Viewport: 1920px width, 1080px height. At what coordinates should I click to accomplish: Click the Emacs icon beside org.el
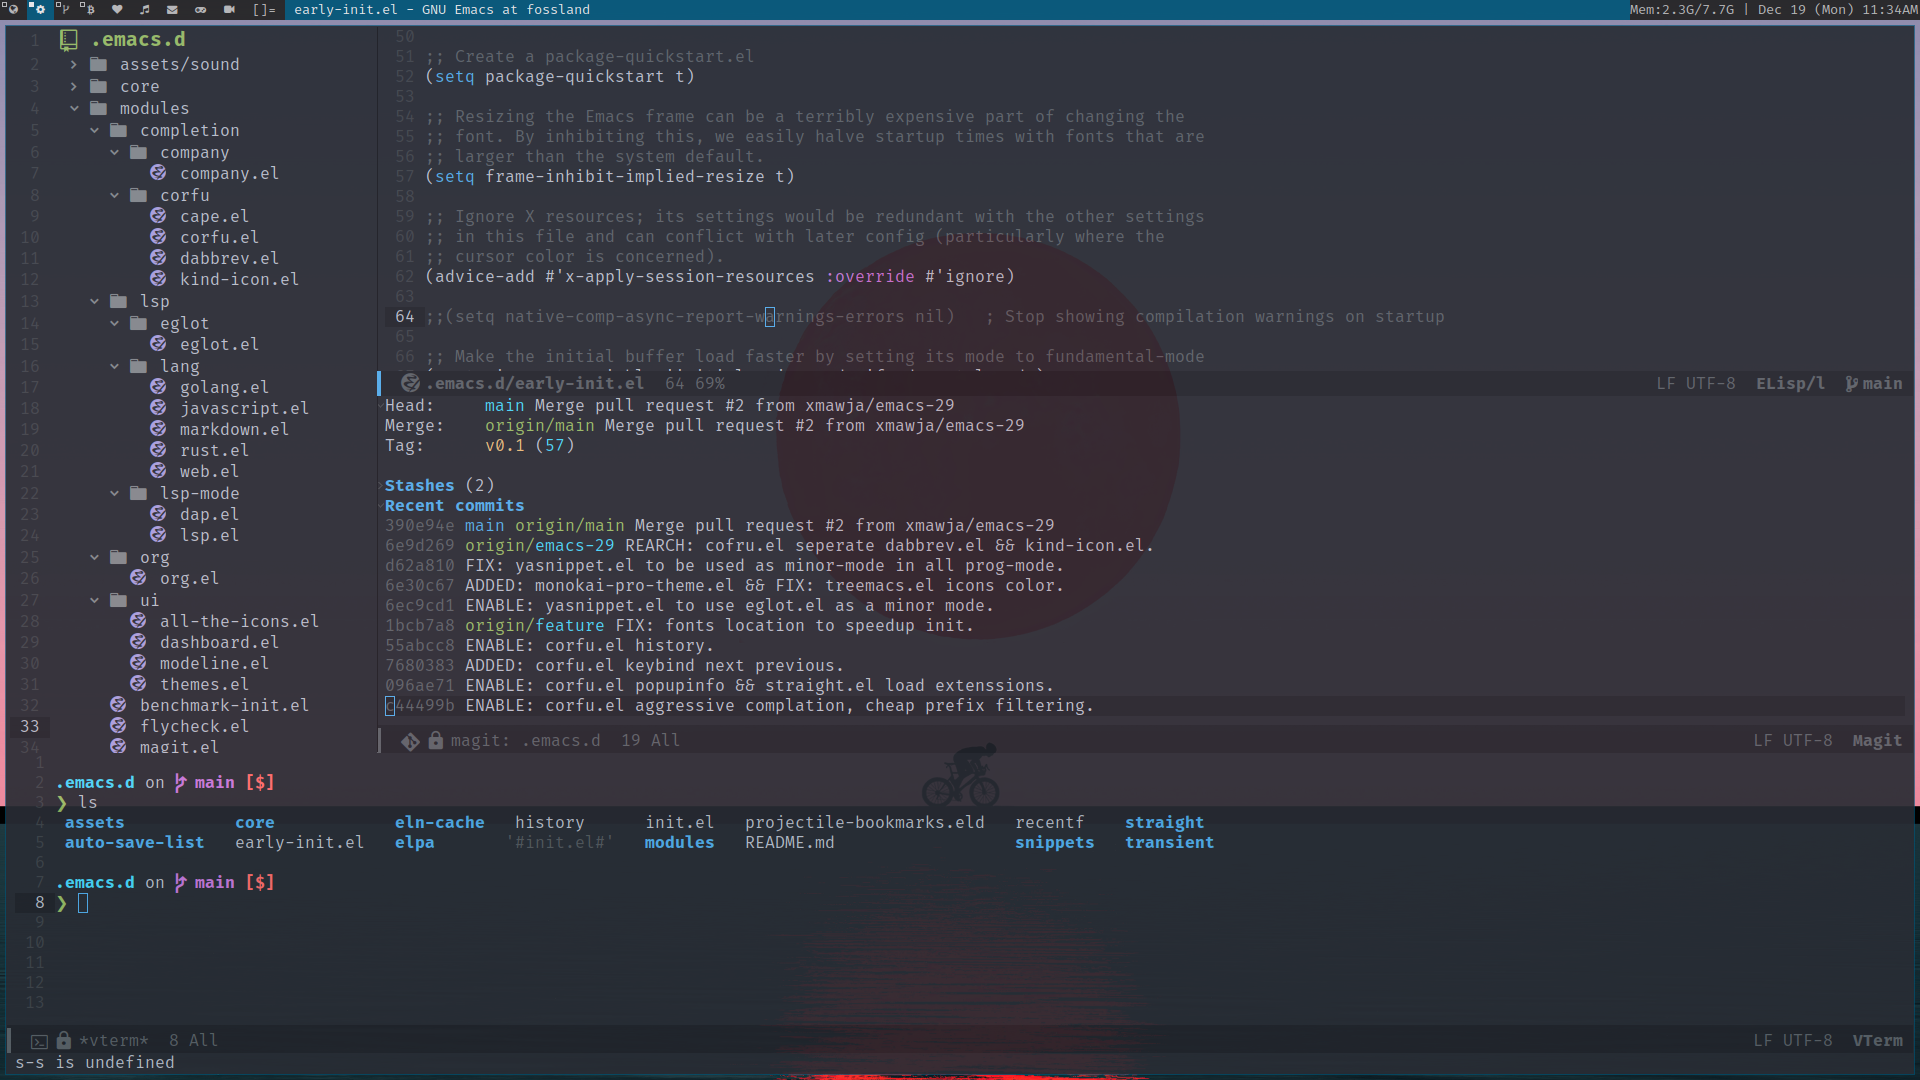[x=138, y=578]
